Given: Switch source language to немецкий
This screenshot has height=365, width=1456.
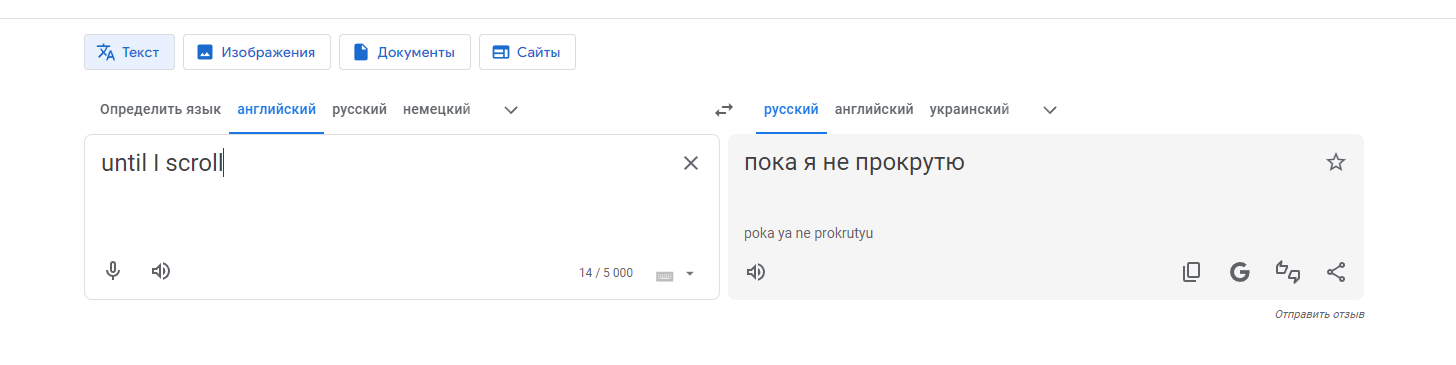Looking at the screenshot, I should coord(436,110).
